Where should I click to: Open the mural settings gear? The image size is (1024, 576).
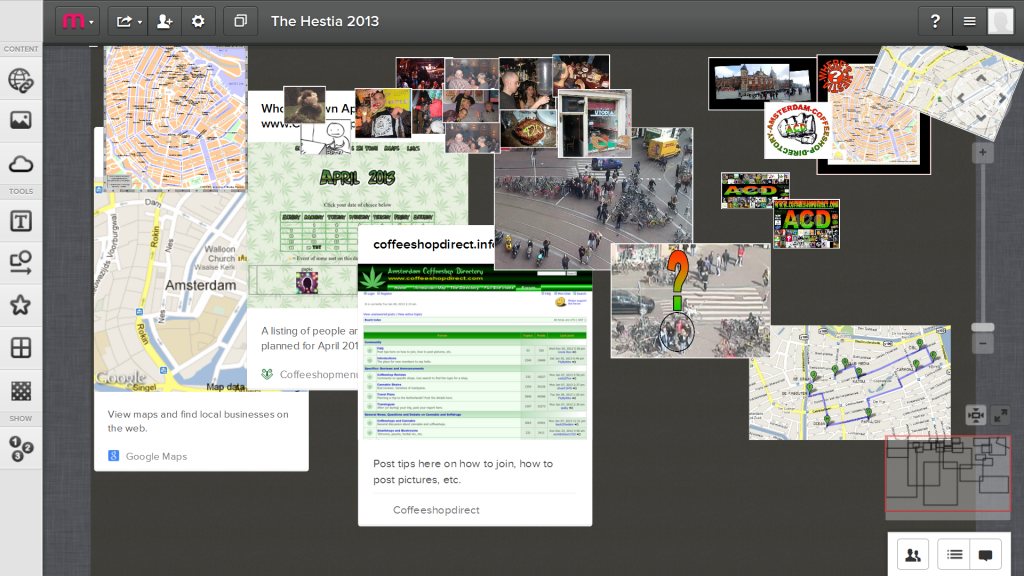pos(198,21)
